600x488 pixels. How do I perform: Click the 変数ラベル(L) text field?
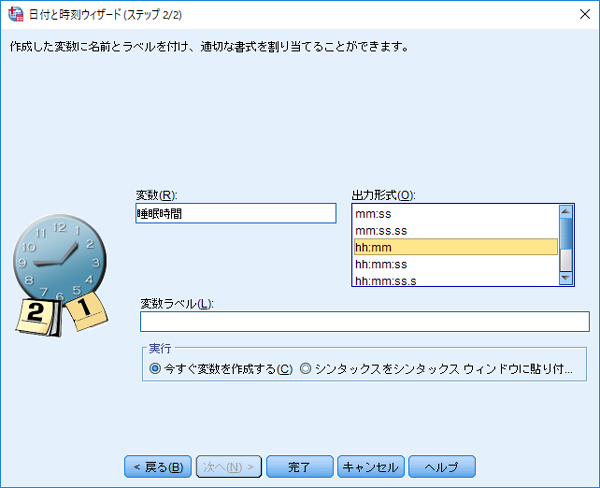pyautogui.click(x=364, y=321)
